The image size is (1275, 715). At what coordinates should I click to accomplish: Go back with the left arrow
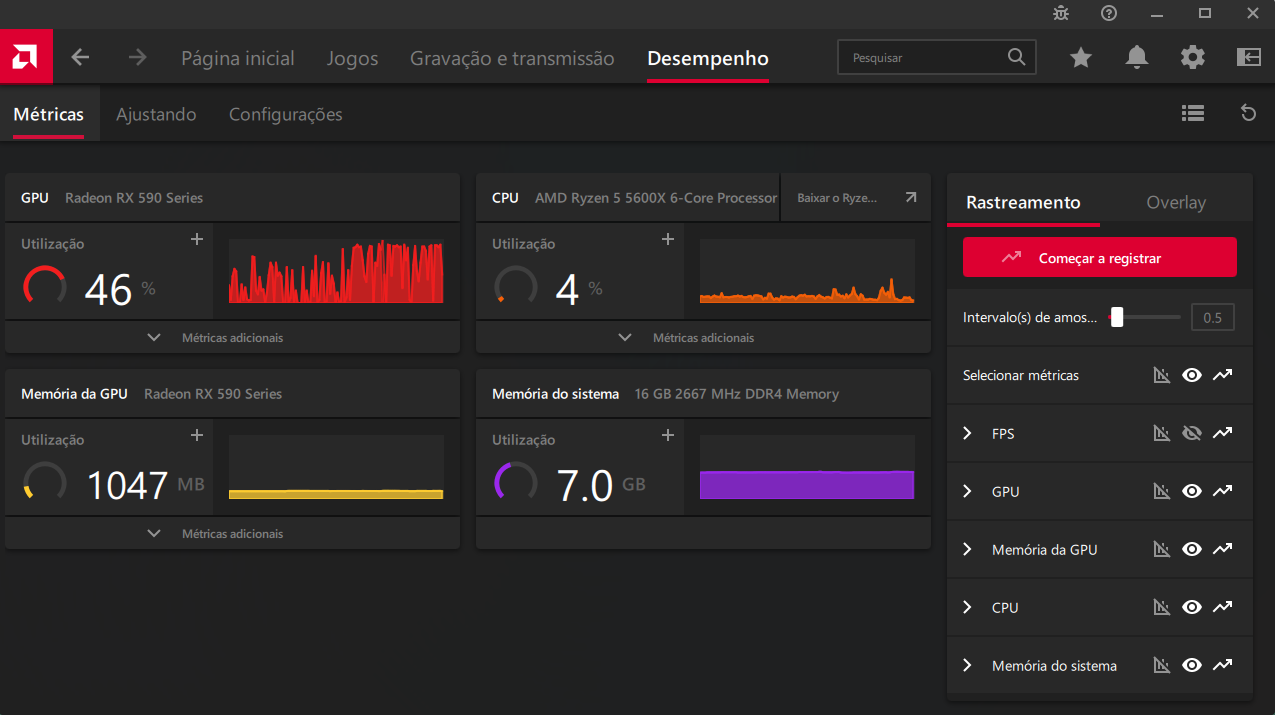click(x=80, y=58)
